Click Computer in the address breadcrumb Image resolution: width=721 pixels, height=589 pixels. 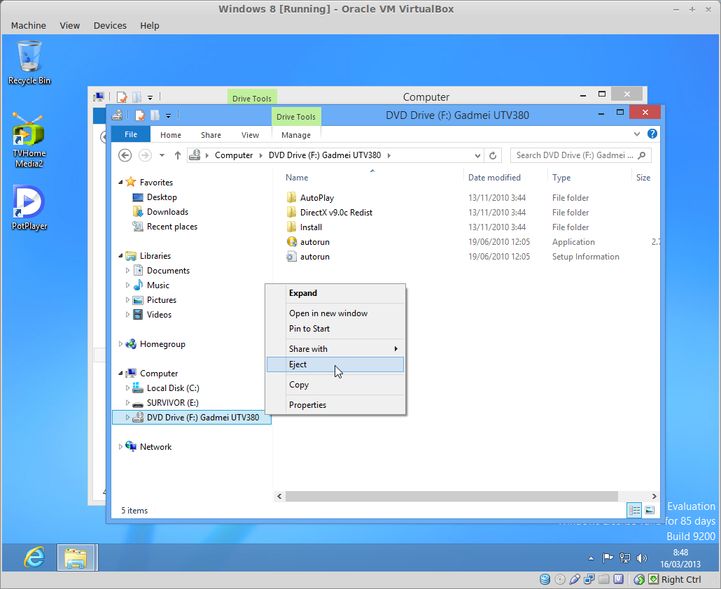pos(234,155)
